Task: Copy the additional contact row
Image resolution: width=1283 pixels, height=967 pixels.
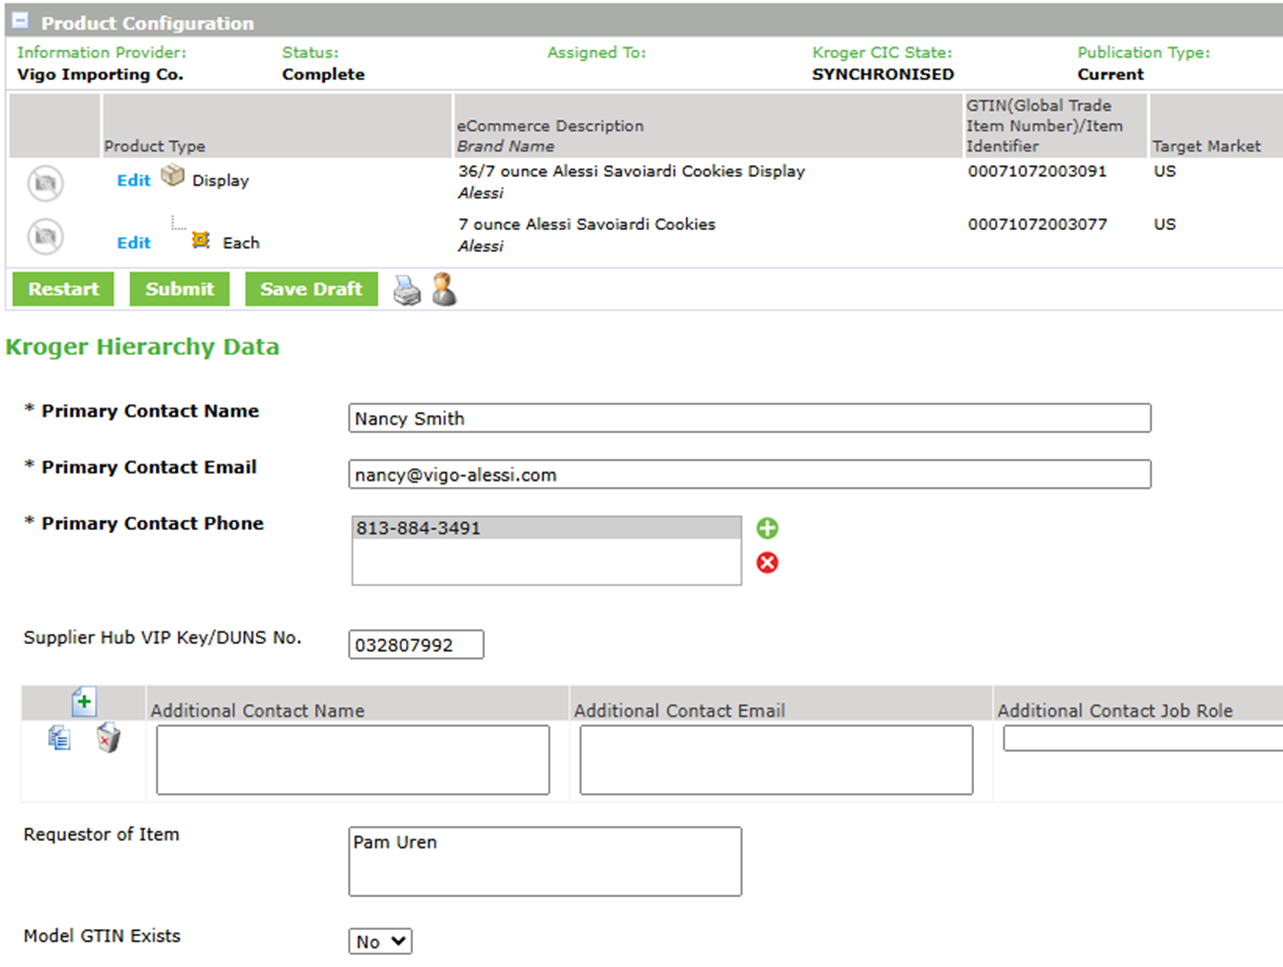Action: 59,737
